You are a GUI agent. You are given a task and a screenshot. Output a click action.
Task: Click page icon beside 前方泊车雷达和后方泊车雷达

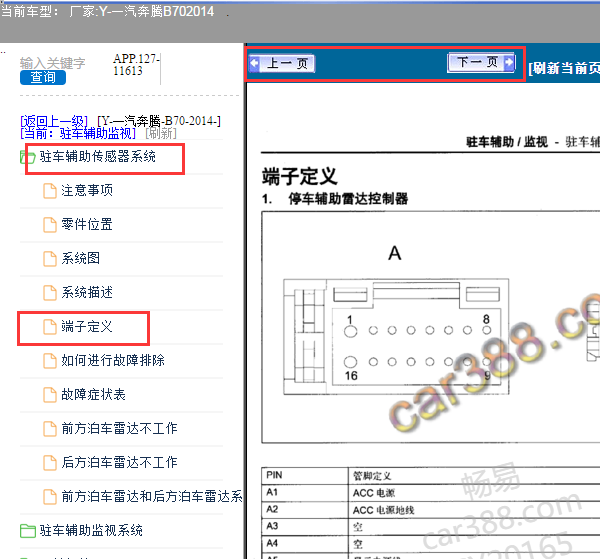(50, 497)
